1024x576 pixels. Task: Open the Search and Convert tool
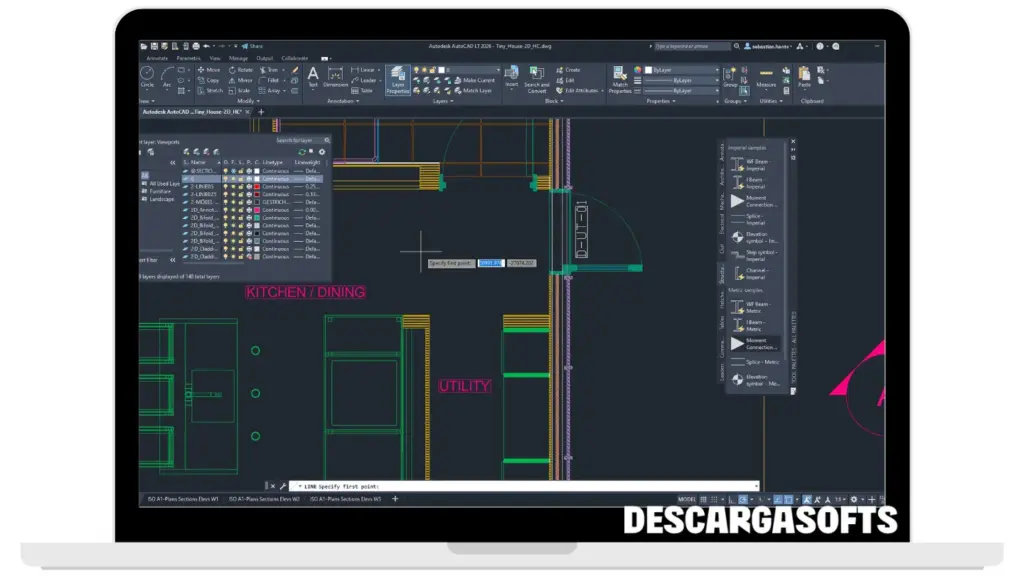[x=536, y=80]
